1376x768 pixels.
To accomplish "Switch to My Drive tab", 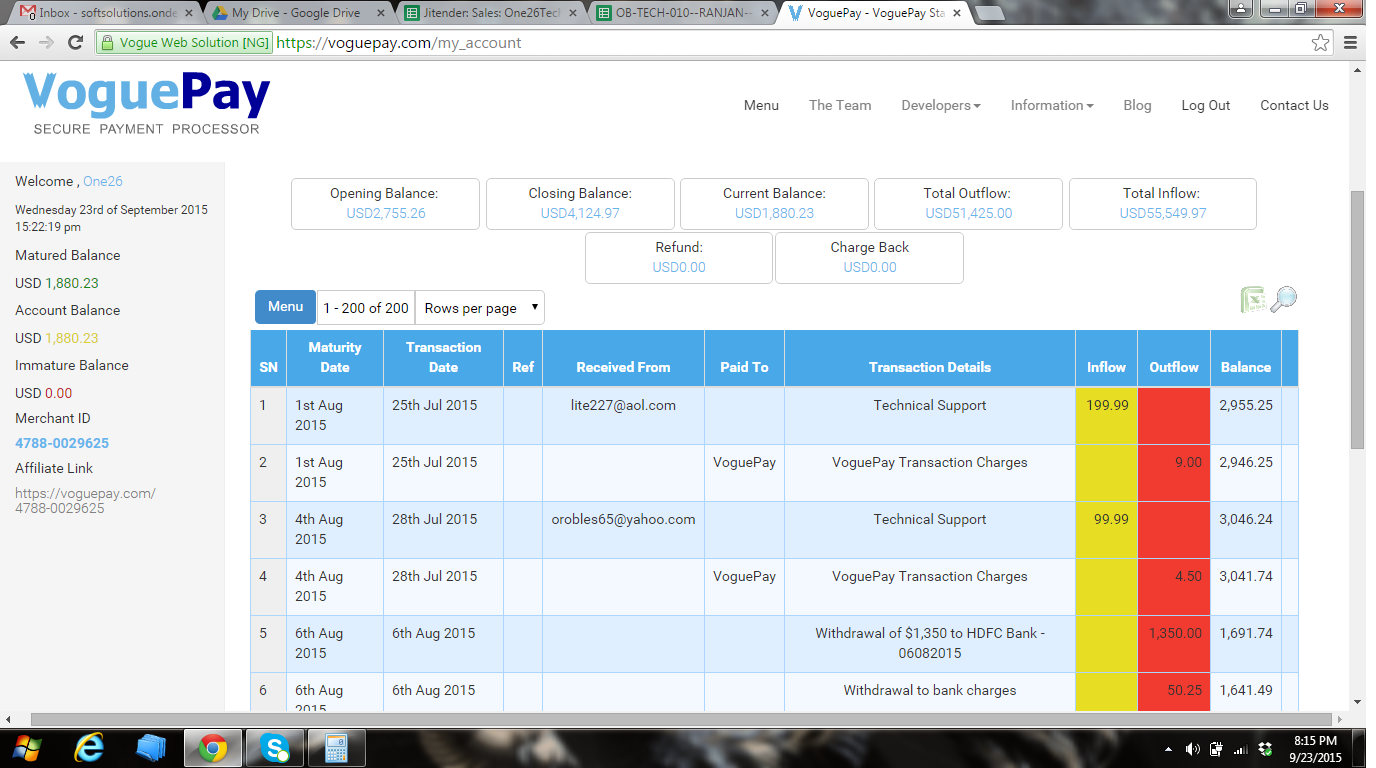I will point(297,13).
